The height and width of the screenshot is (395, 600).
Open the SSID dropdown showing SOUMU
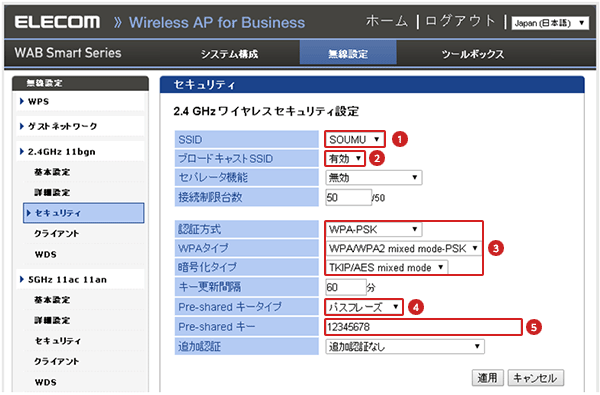coord(354,139)
